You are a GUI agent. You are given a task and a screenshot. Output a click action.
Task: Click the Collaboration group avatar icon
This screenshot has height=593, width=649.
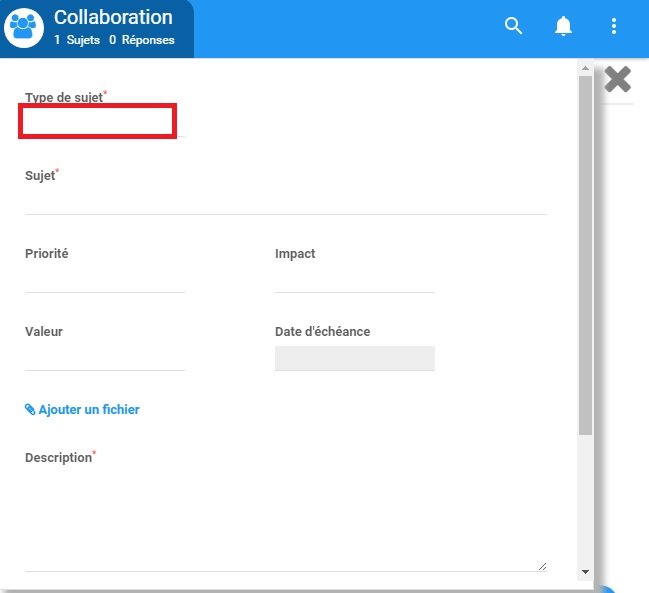(x=24, y=27)
